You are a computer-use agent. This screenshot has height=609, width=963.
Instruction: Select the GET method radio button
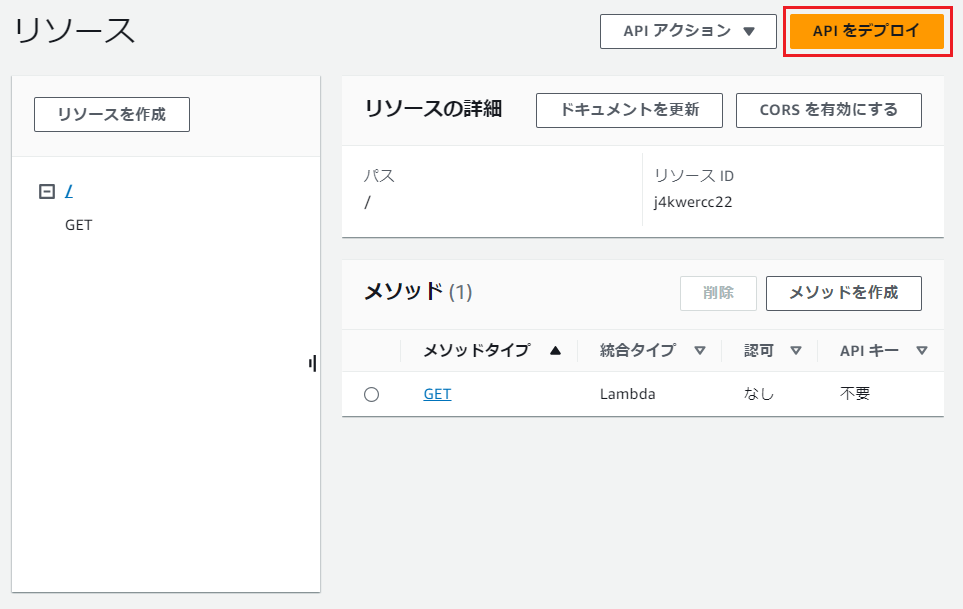click(x=372, y=394)
